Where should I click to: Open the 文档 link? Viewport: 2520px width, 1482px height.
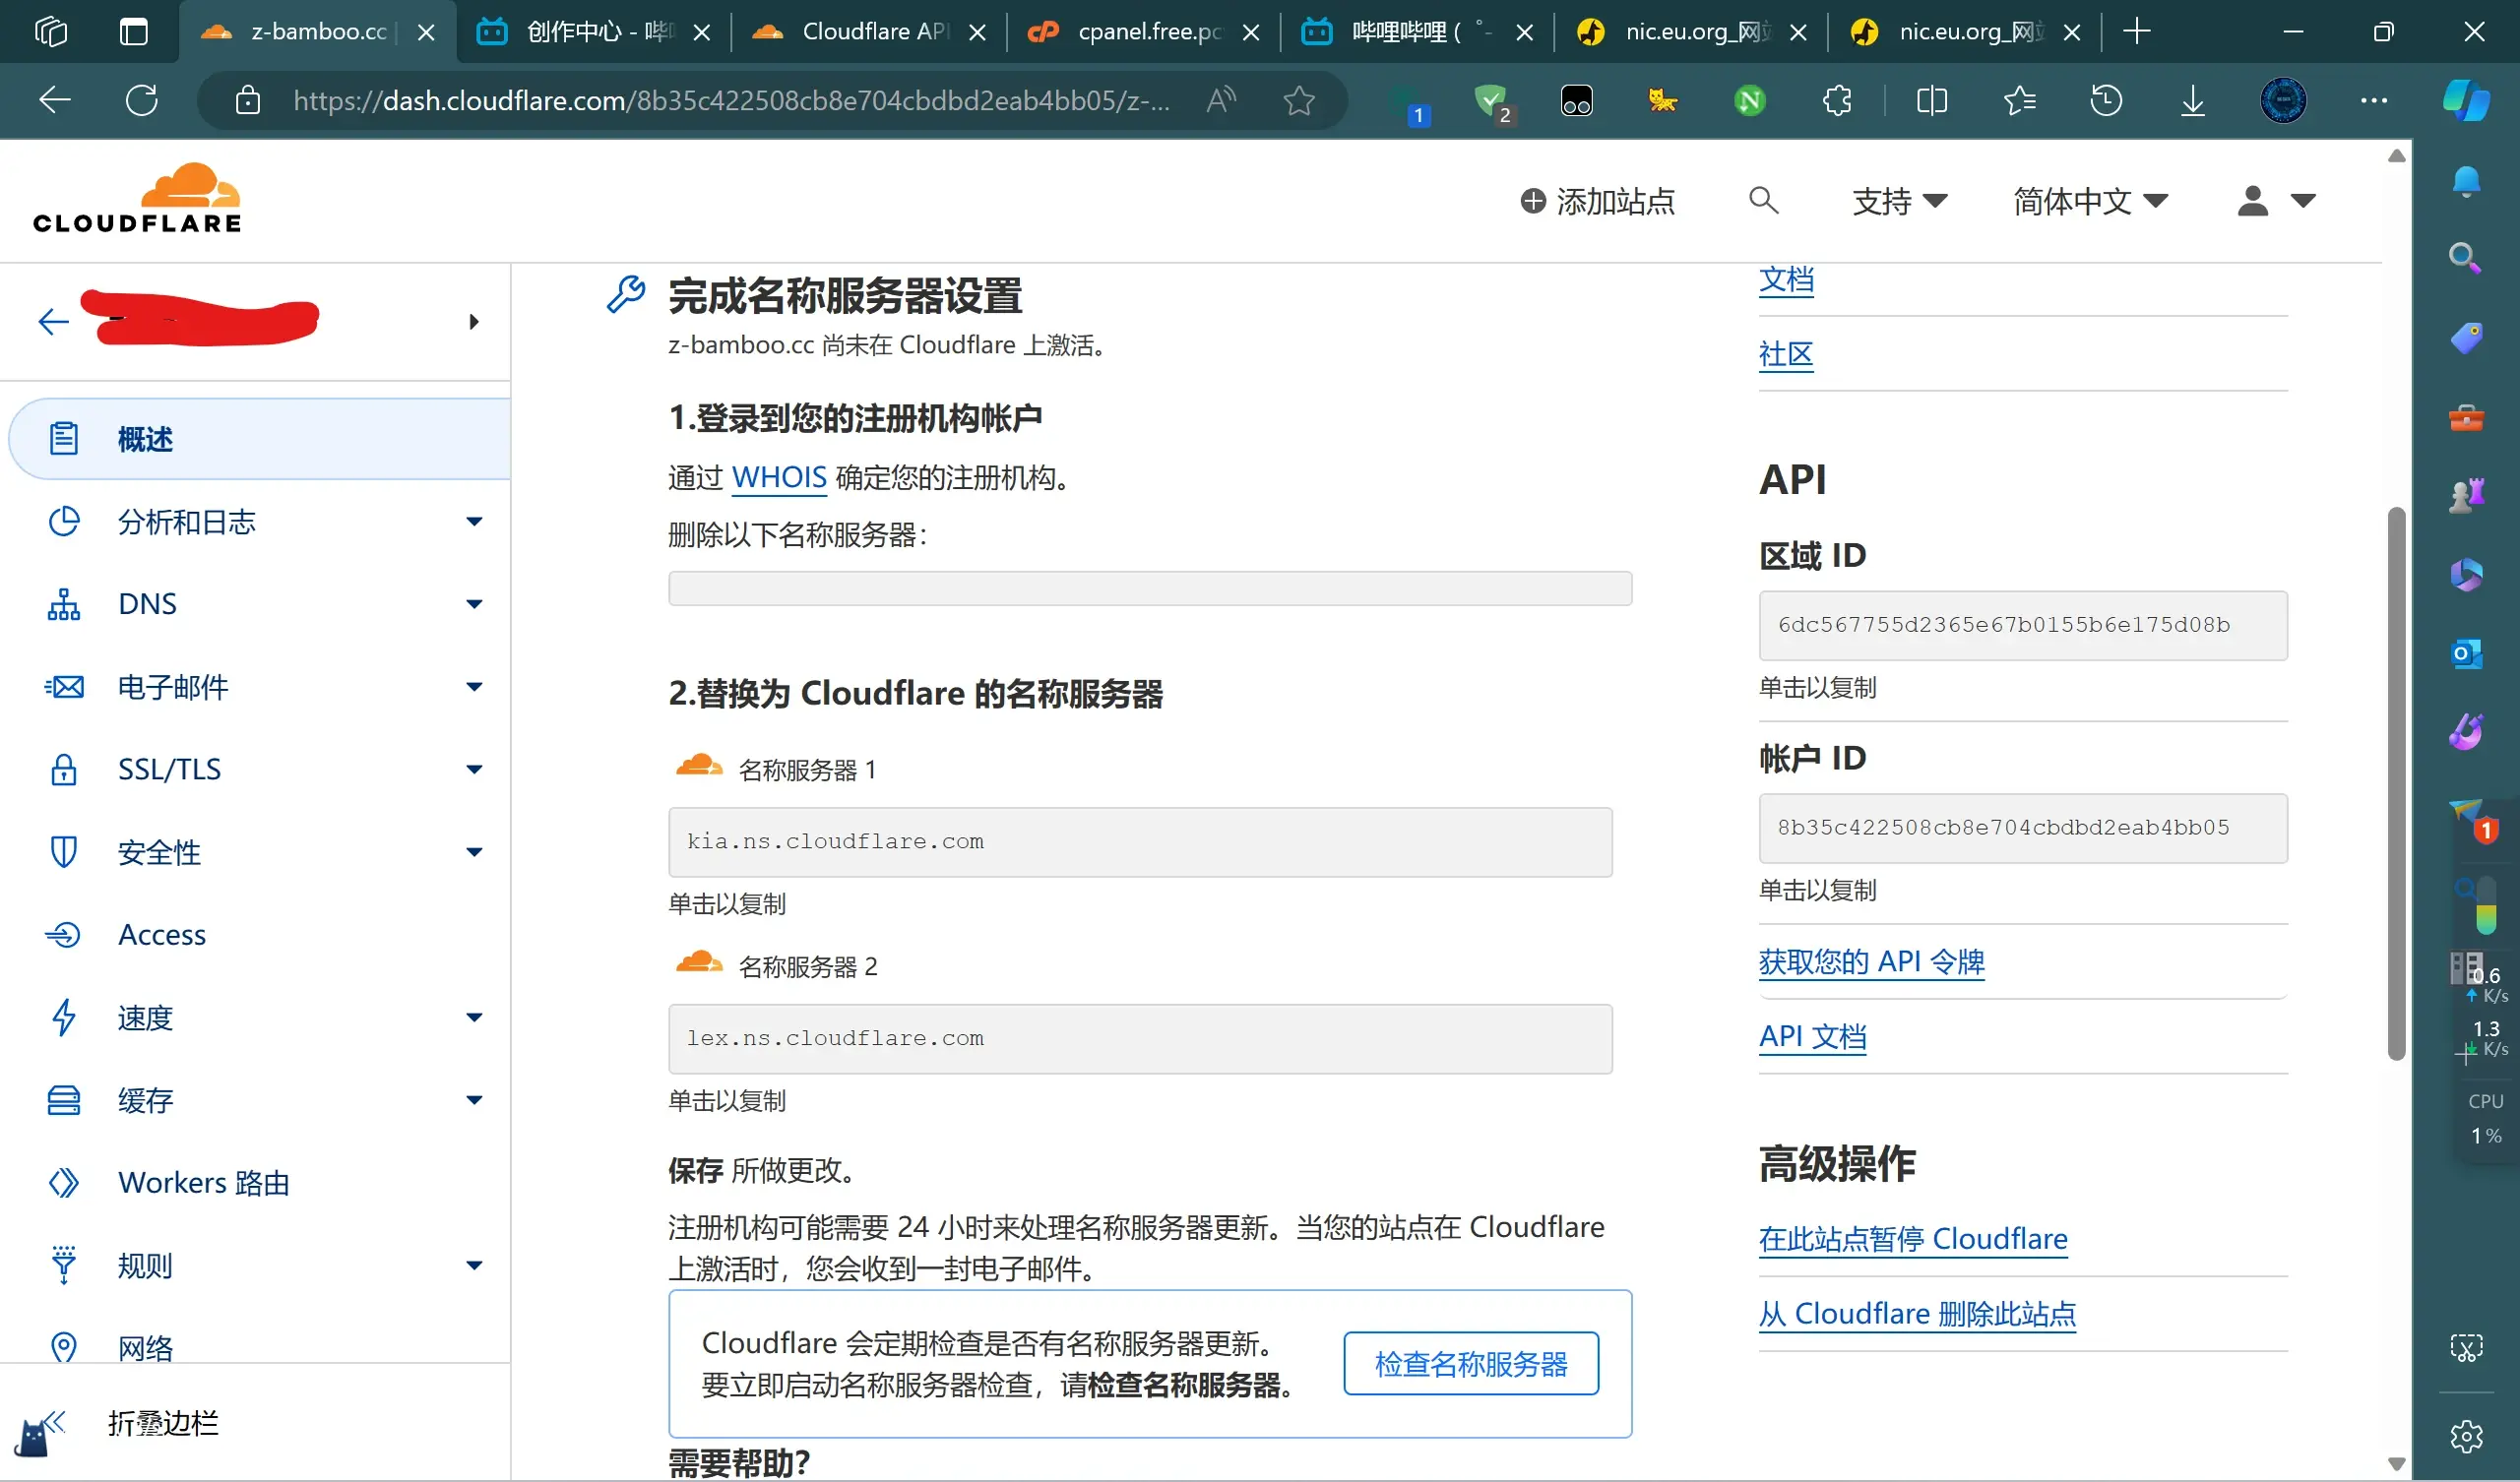1786,279
